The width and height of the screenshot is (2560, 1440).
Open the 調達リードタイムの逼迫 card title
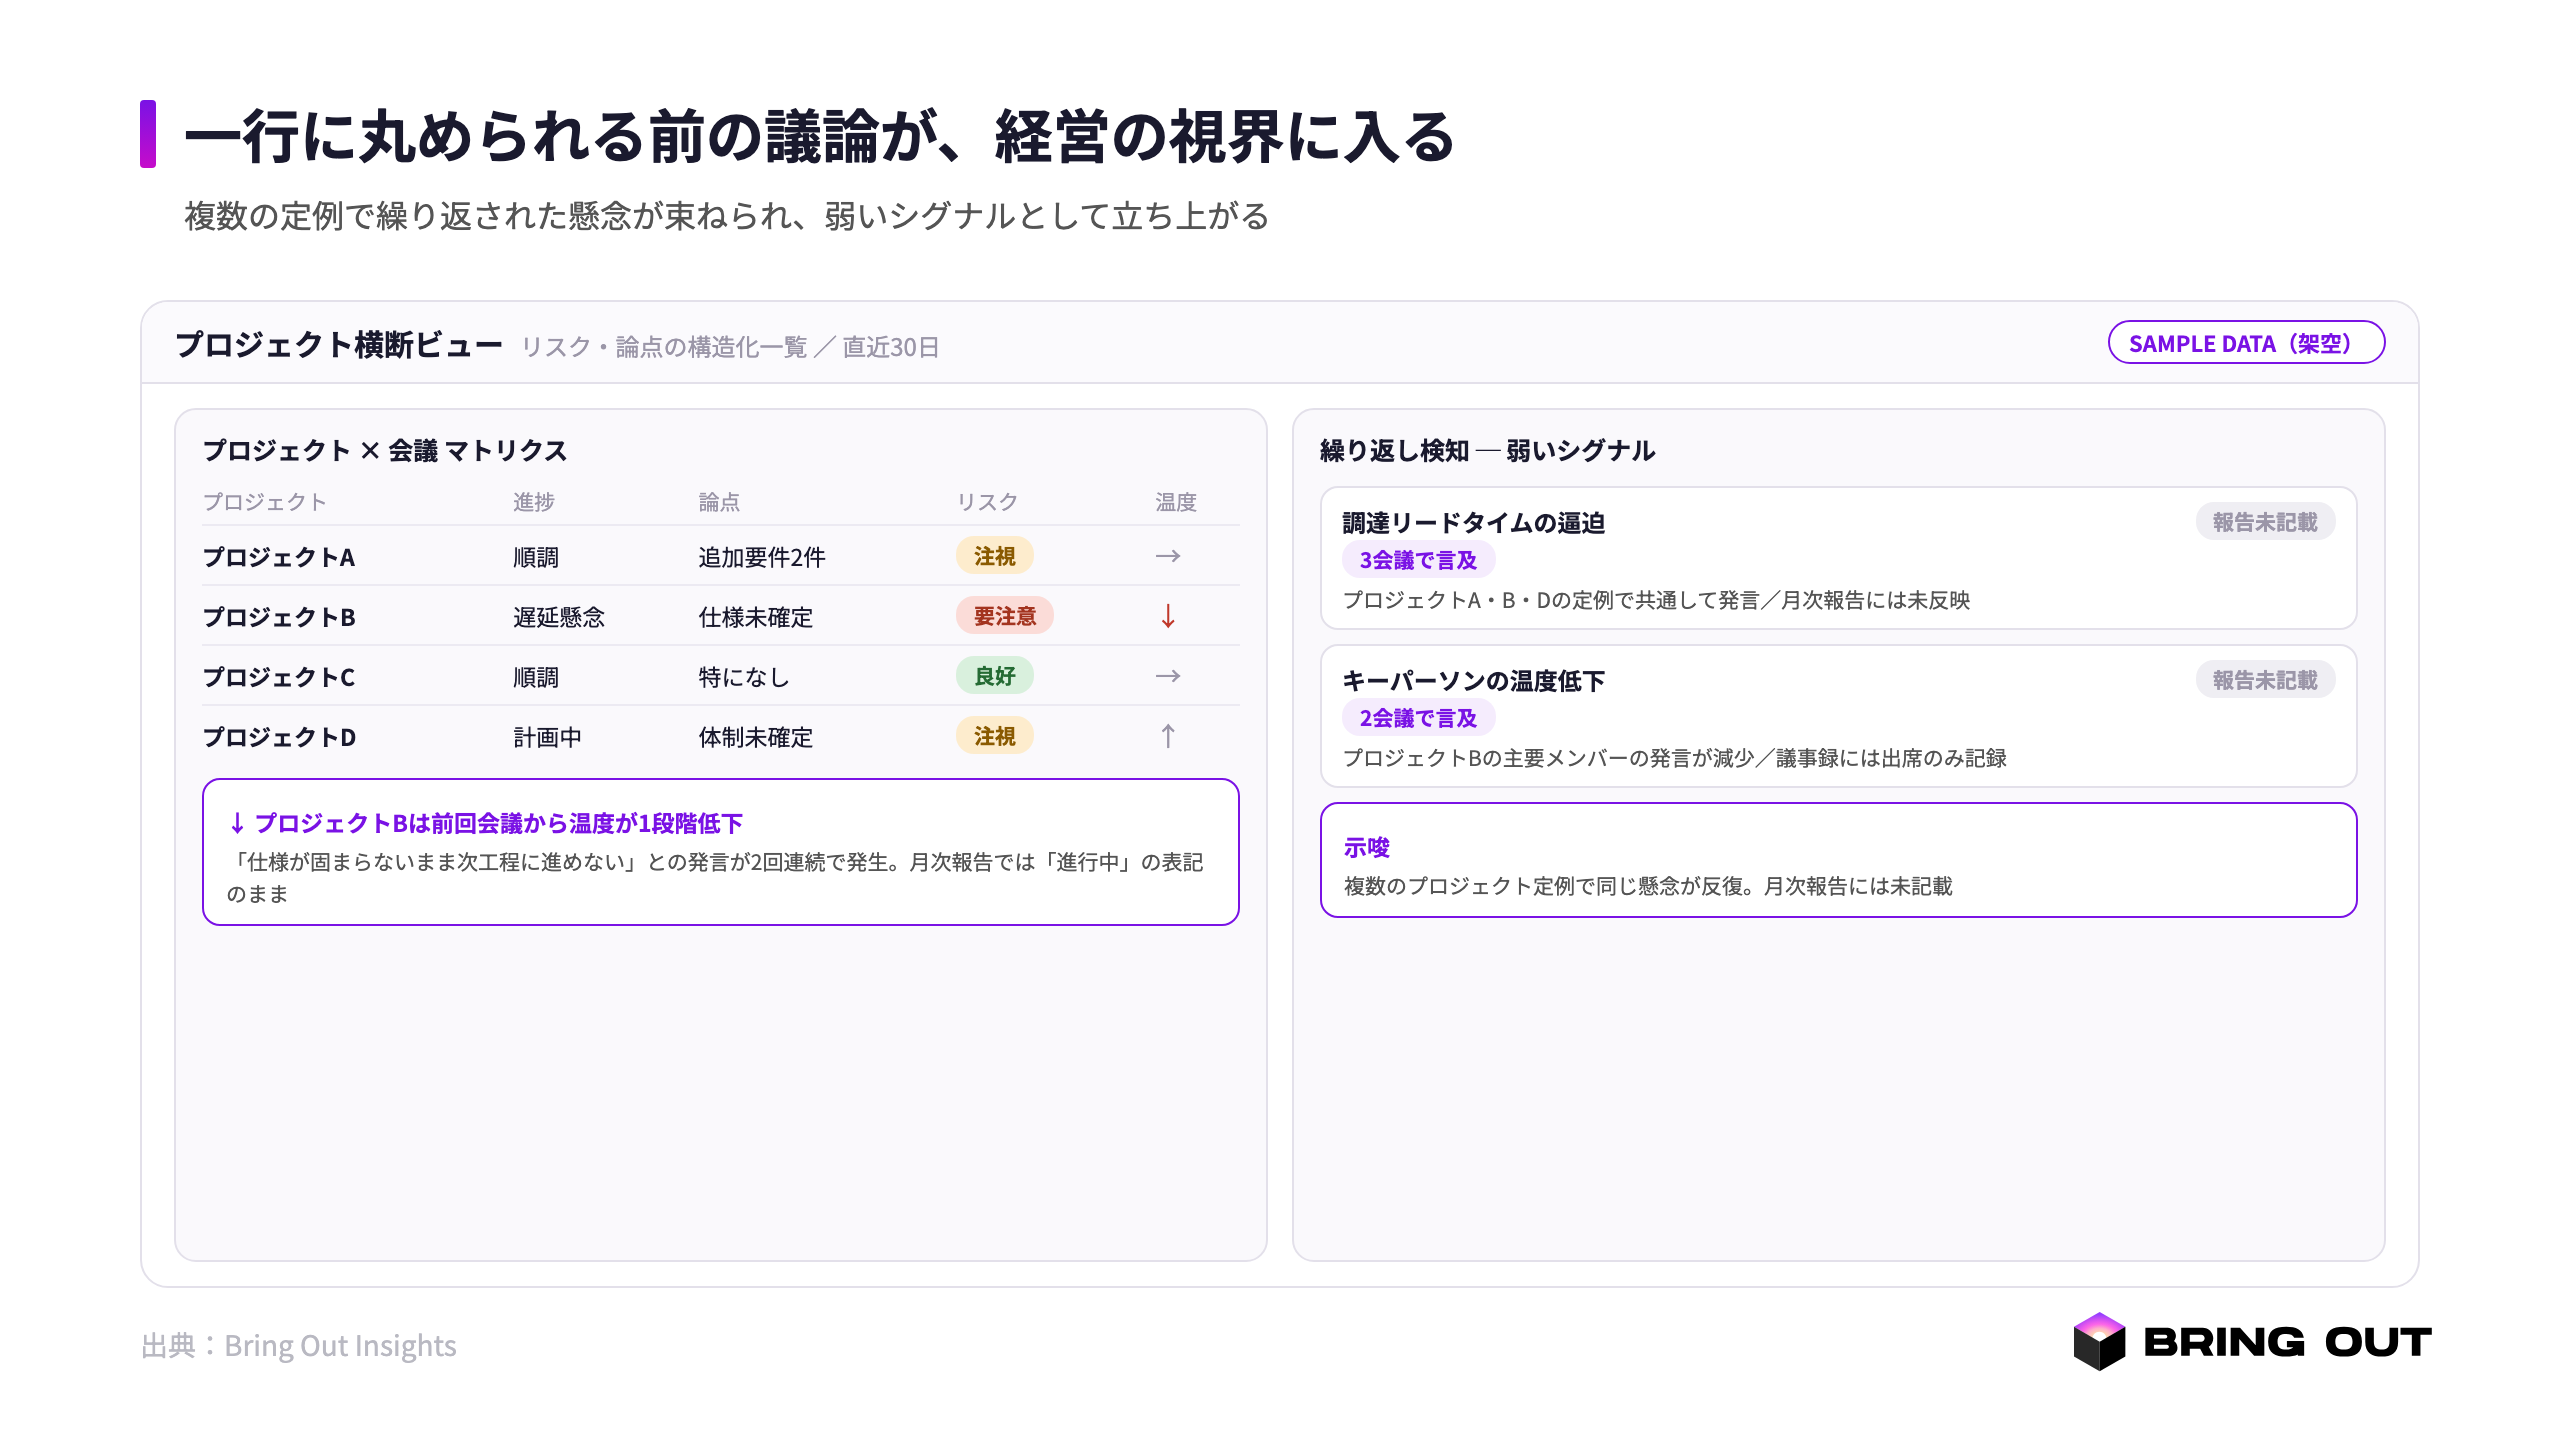[x=1474, y=523]
